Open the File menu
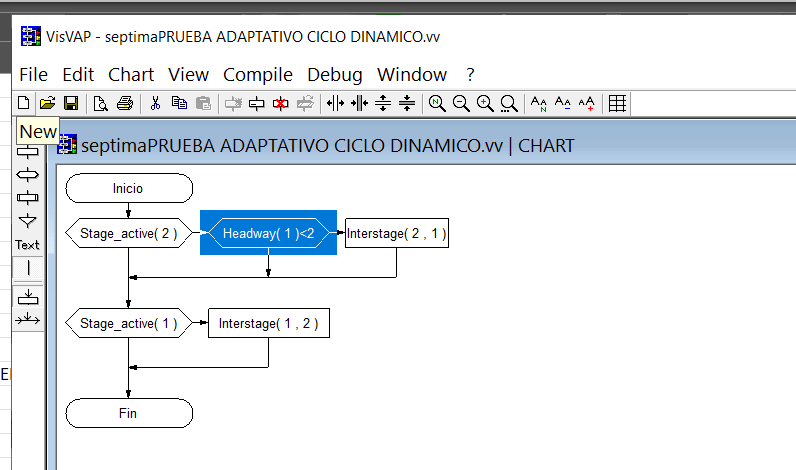This screenshot has height=470, width=796. click(33, 75)
